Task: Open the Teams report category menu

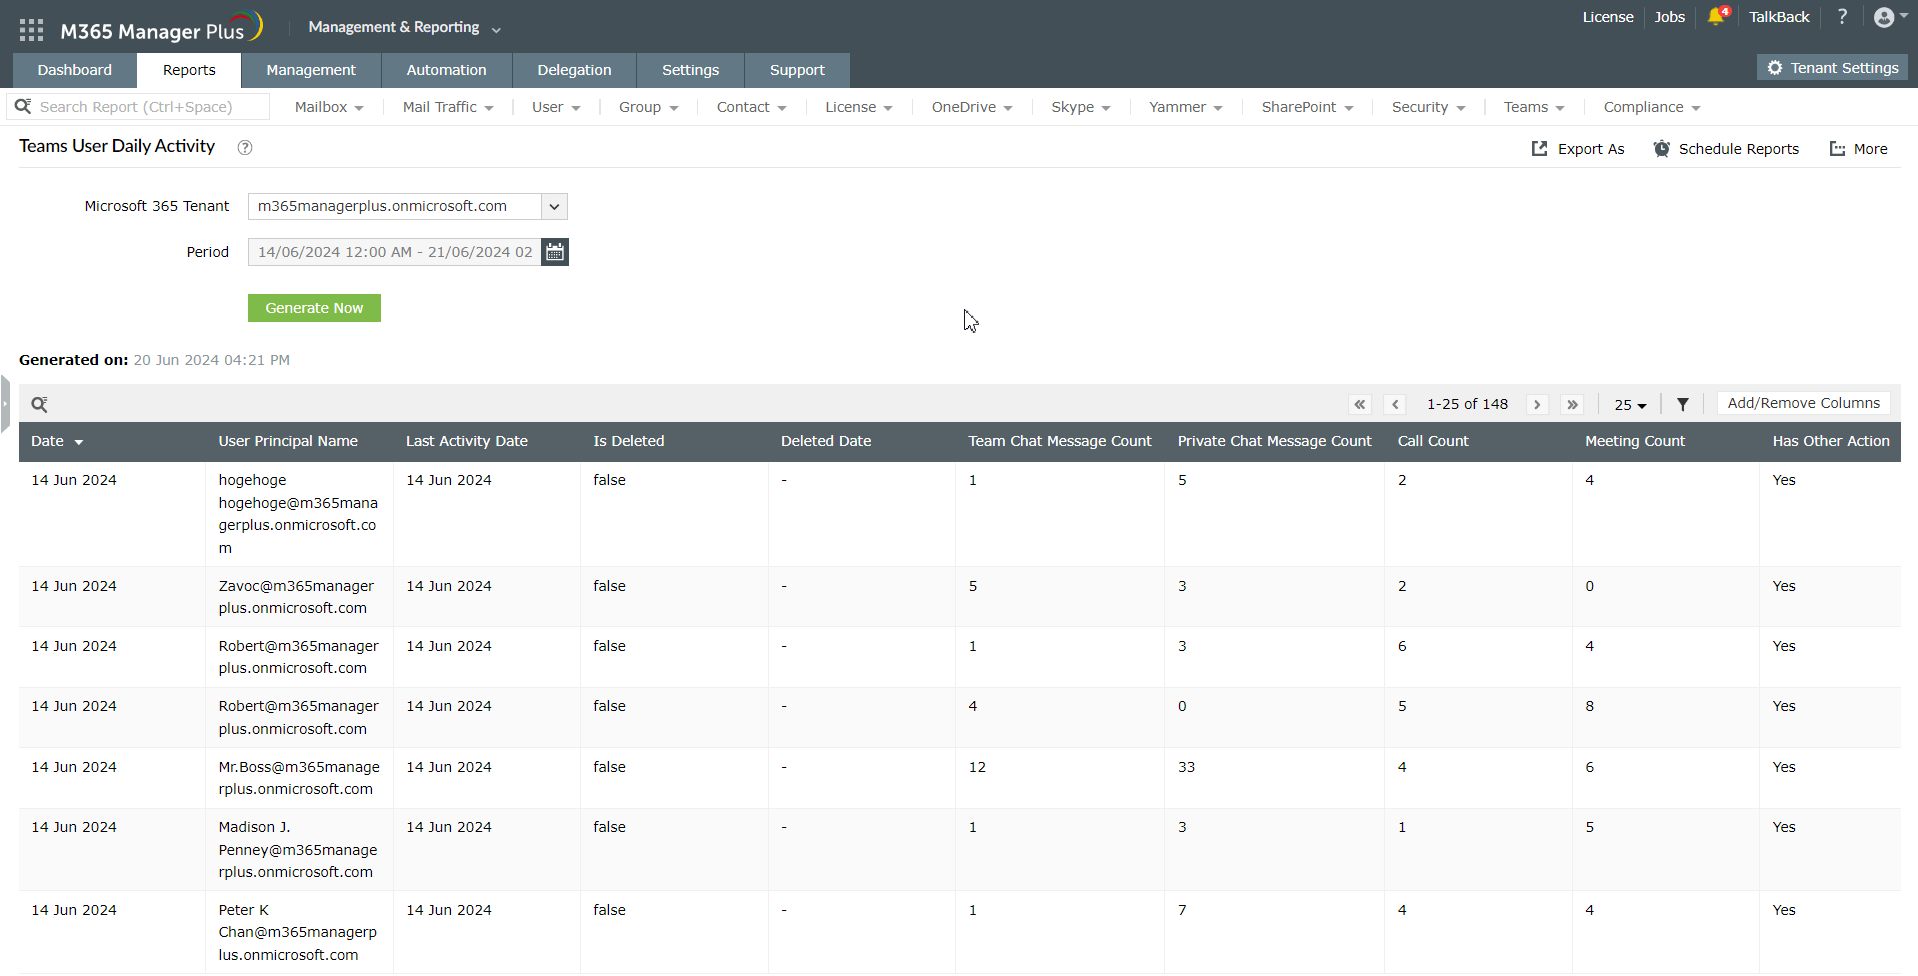Action: tap(1533, 107)
